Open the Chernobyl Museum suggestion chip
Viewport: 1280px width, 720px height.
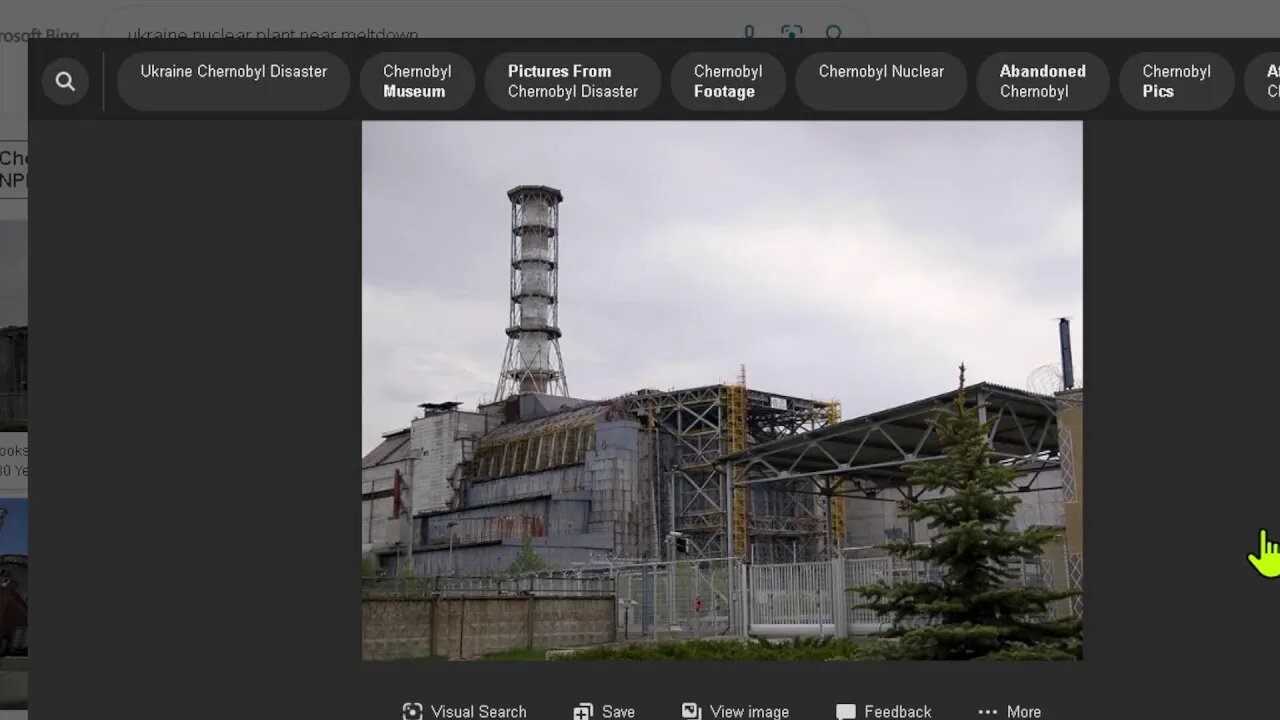(417, 81)
